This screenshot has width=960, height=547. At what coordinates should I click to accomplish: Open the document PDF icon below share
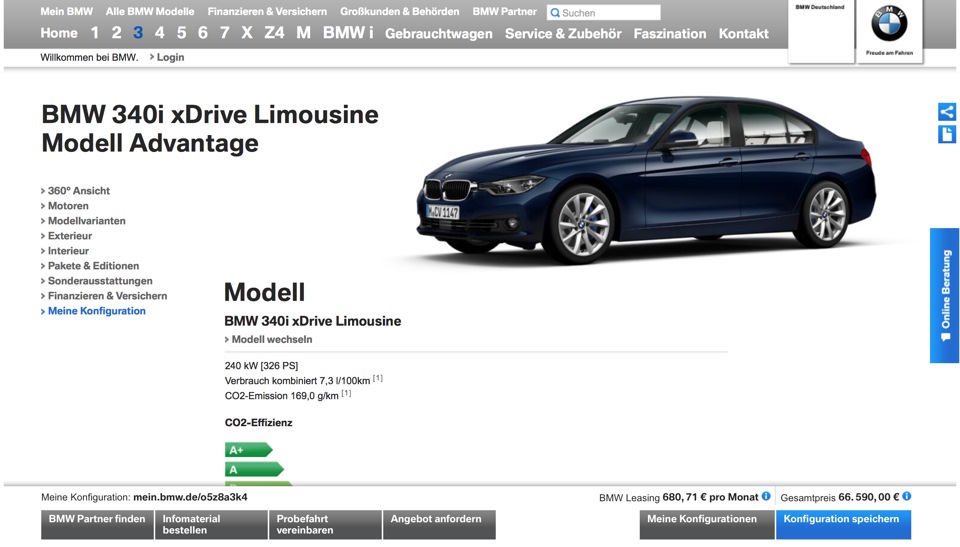click(x=947, y=134)
